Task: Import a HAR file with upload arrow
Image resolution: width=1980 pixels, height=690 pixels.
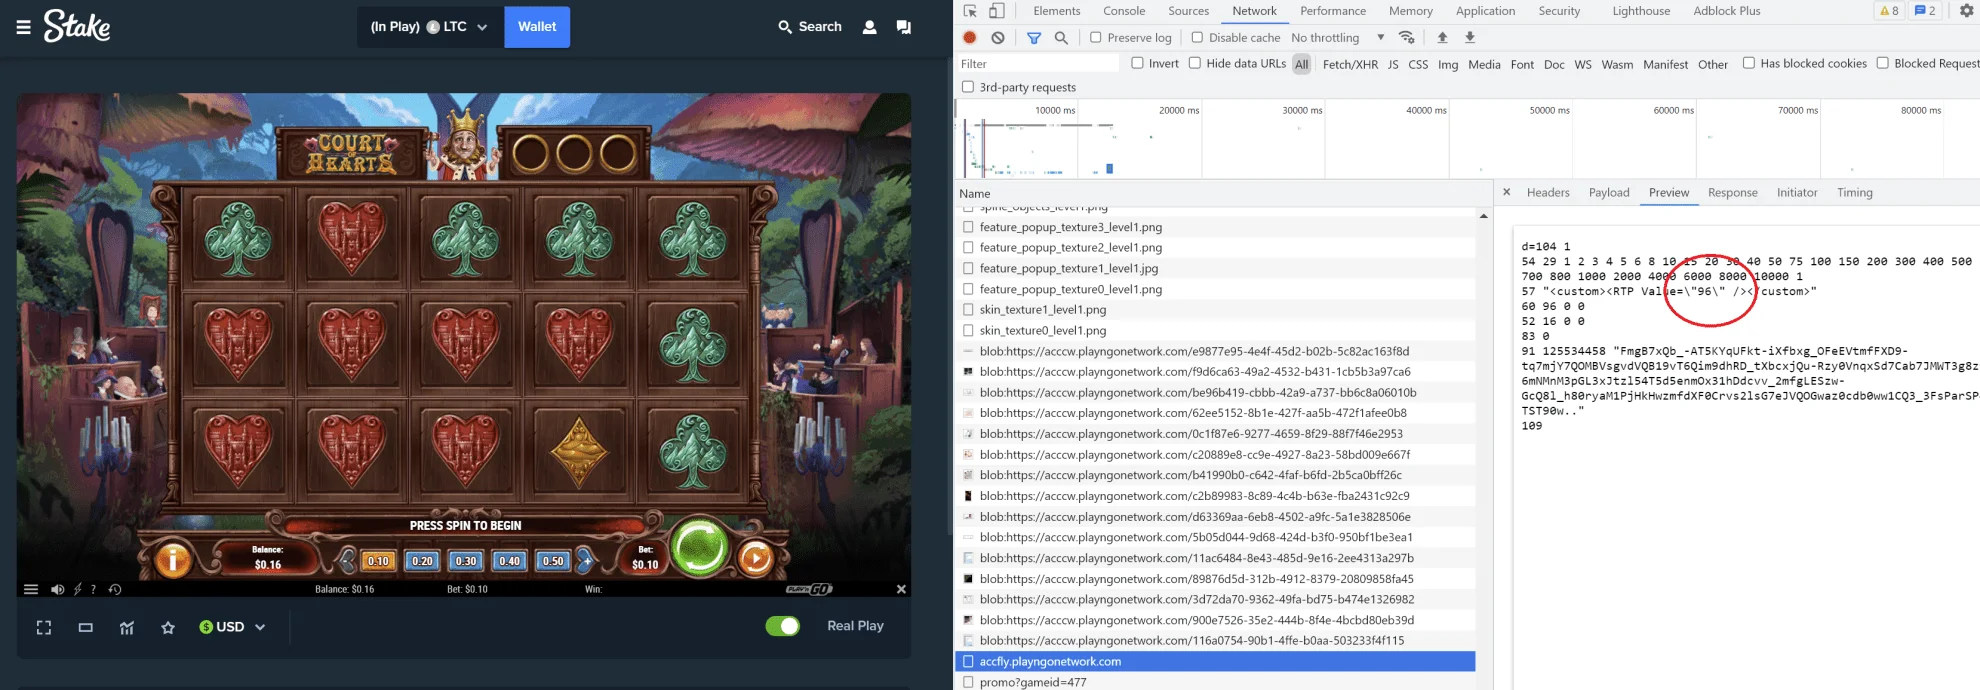Action: (1442, 37)
